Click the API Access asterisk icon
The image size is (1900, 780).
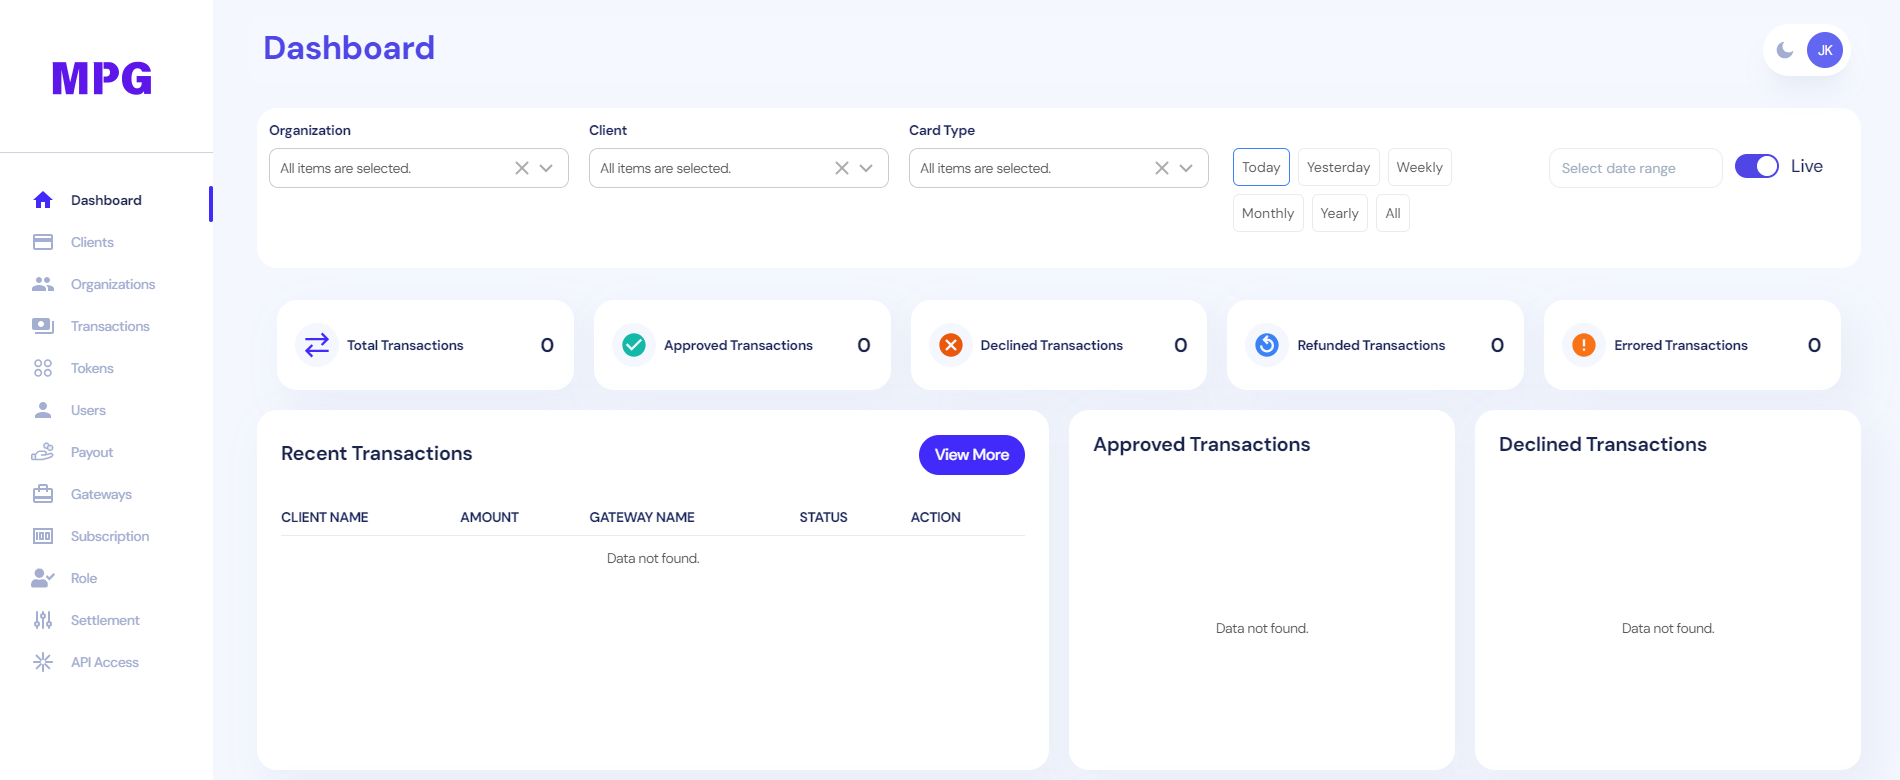pos(43,662)
